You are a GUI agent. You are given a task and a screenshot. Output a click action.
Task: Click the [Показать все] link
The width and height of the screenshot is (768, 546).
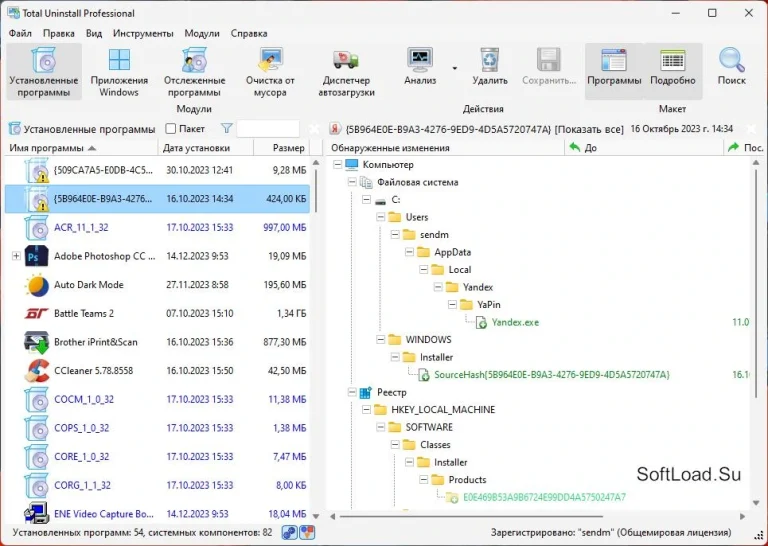[x=589, y=129]
